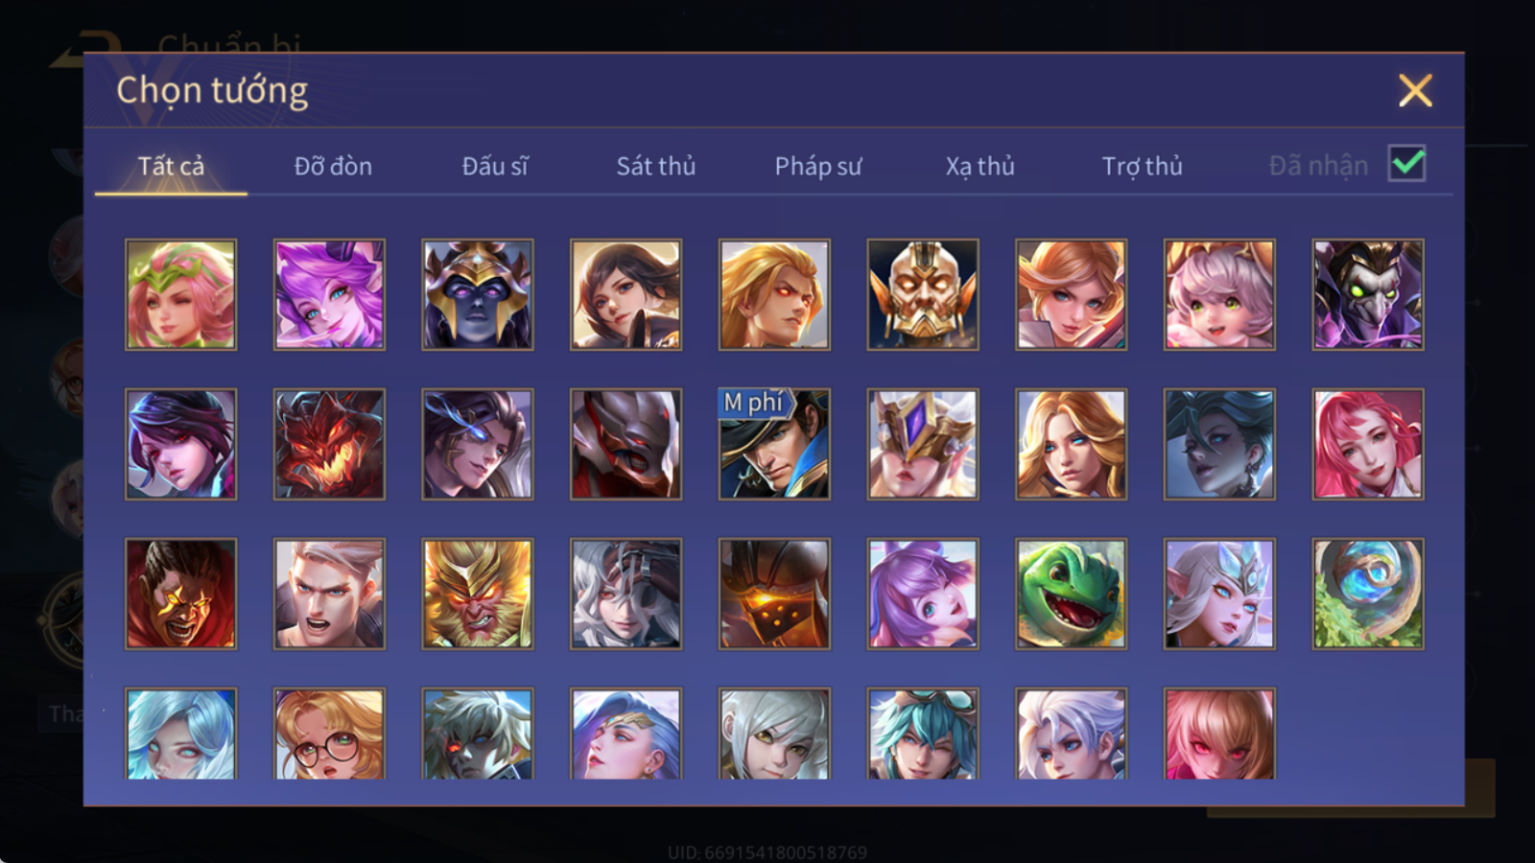Choose the pink-haired elf with leaf crown
The width and height of the screenshot is (1535, 863).
[x=181, y=294]
